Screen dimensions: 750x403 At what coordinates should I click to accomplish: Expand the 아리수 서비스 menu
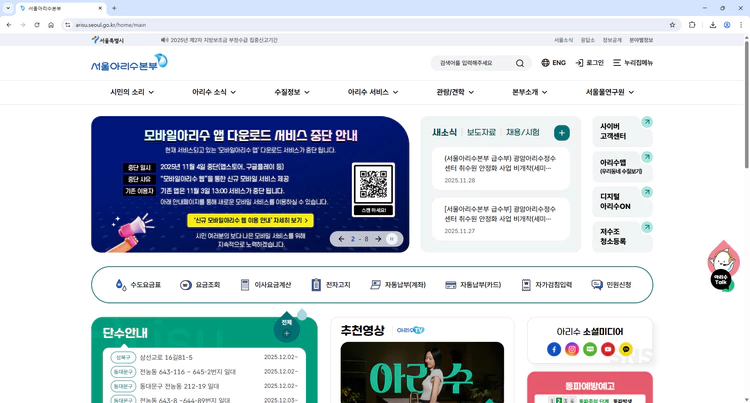pyautogui.click(x=373, y=92)
